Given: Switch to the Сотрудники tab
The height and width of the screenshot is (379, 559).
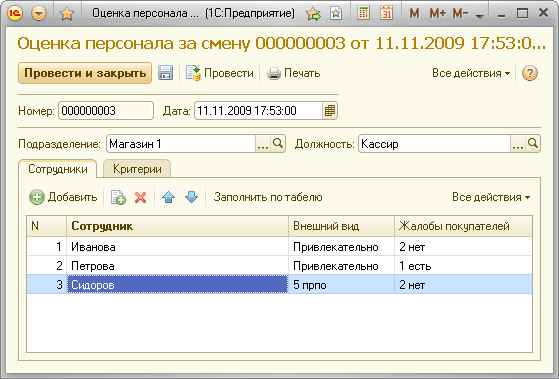Looking at the screenshot, I should [57, 169].
